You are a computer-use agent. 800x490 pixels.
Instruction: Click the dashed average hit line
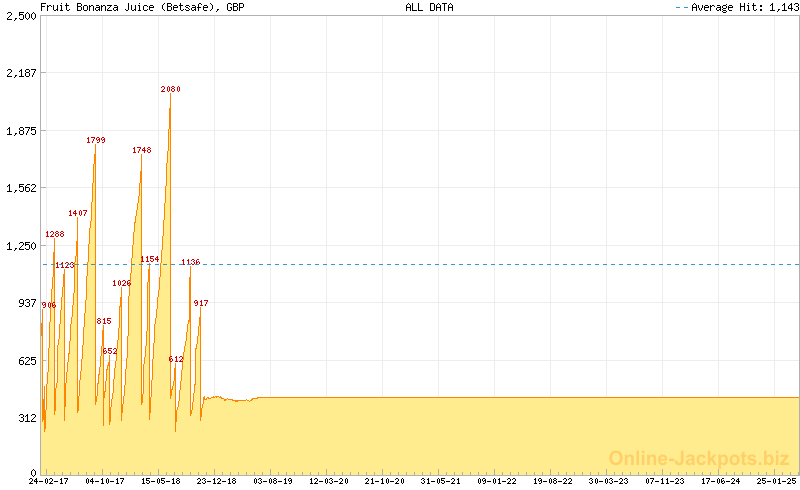tap(500, 264)
